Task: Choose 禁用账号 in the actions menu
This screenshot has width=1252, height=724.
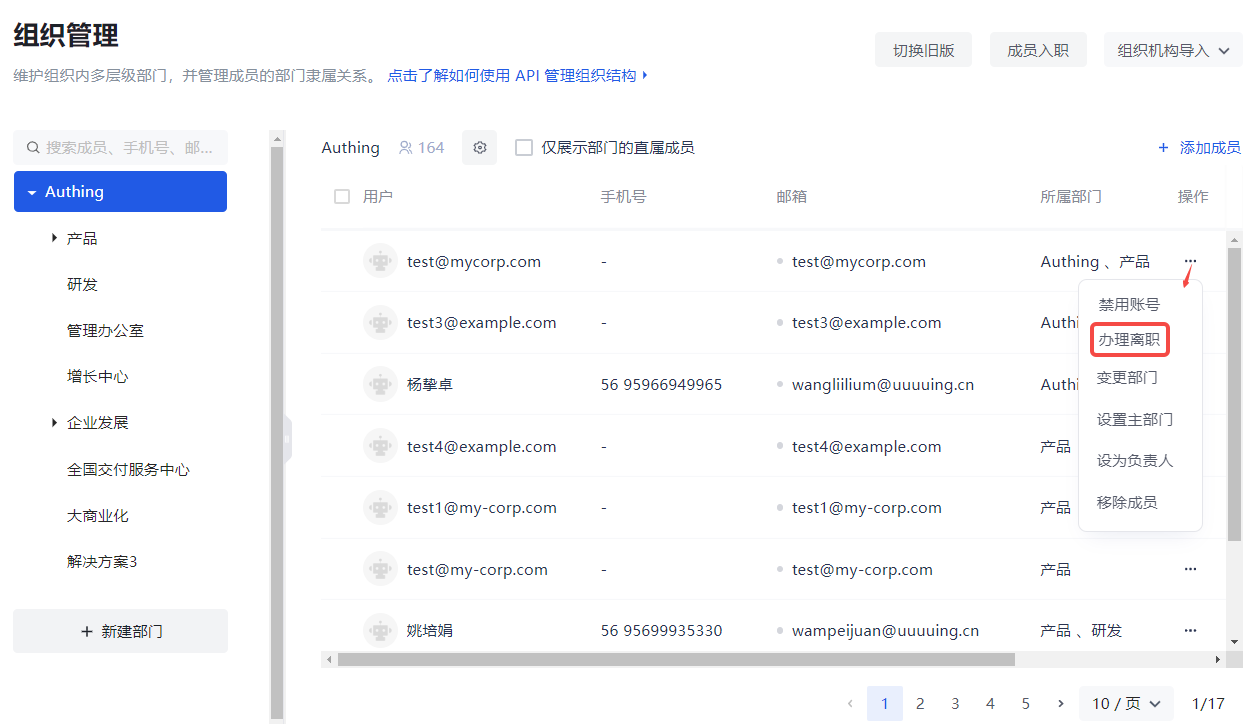Action: [1129, 305]
